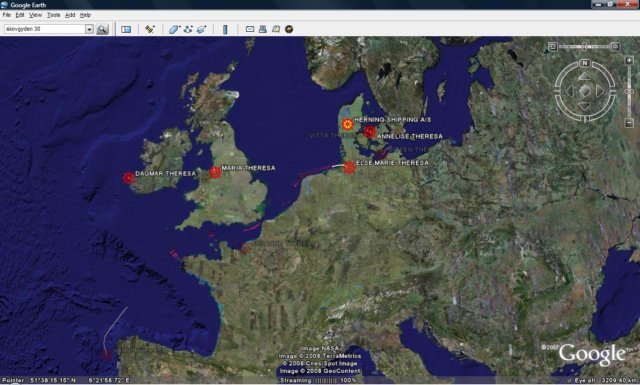
Task: Expand the search history dropdown arrow
Action: pos(89,29)
